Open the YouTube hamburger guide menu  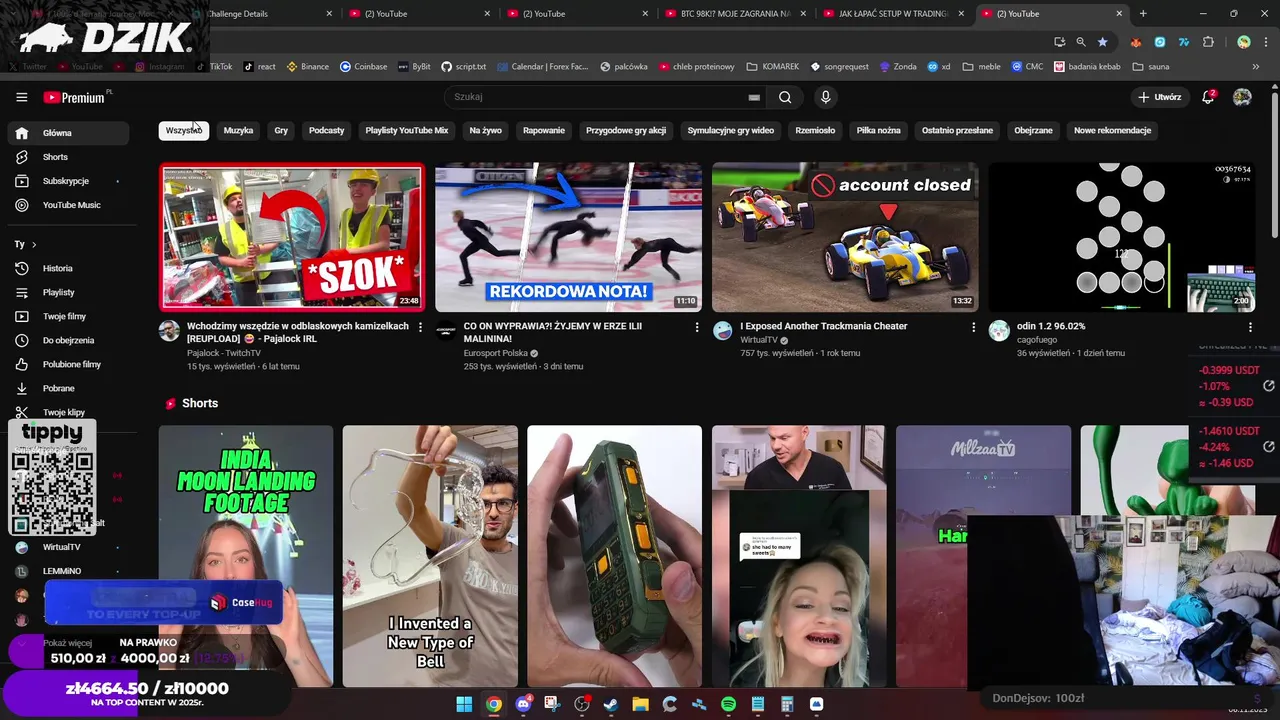tap(21, 97)
